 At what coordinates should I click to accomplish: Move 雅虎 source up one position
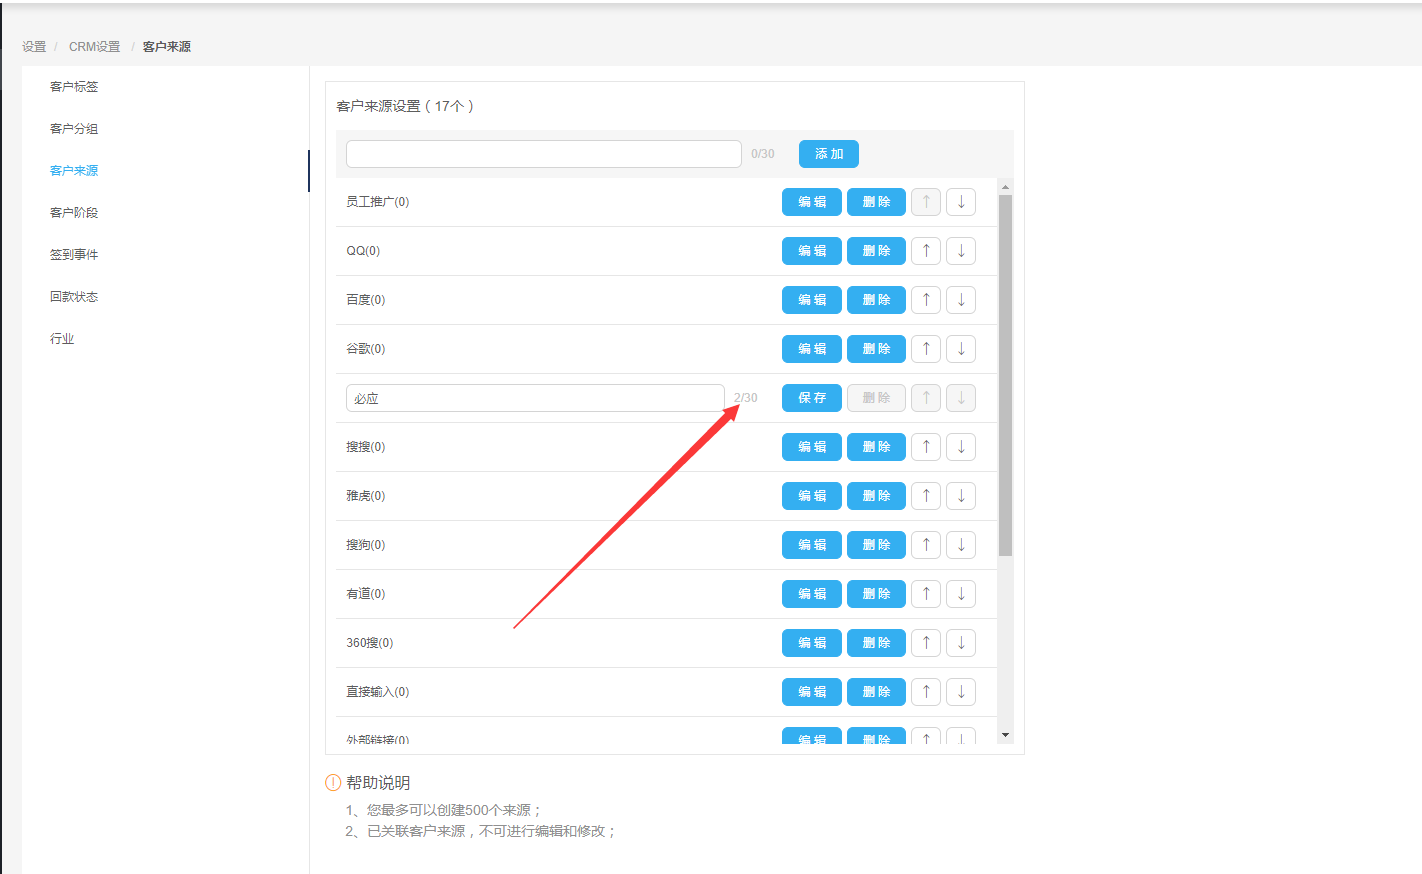pos(926,496)
